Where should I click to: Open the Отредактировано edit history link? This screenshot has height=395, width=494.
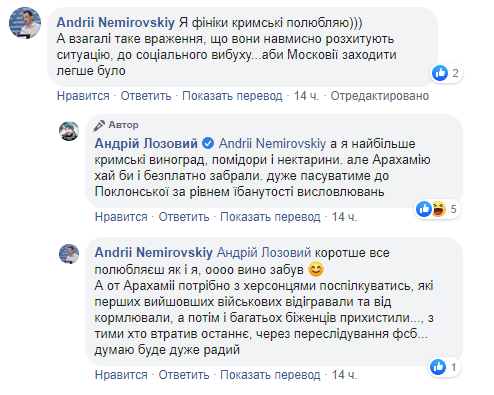380,96
